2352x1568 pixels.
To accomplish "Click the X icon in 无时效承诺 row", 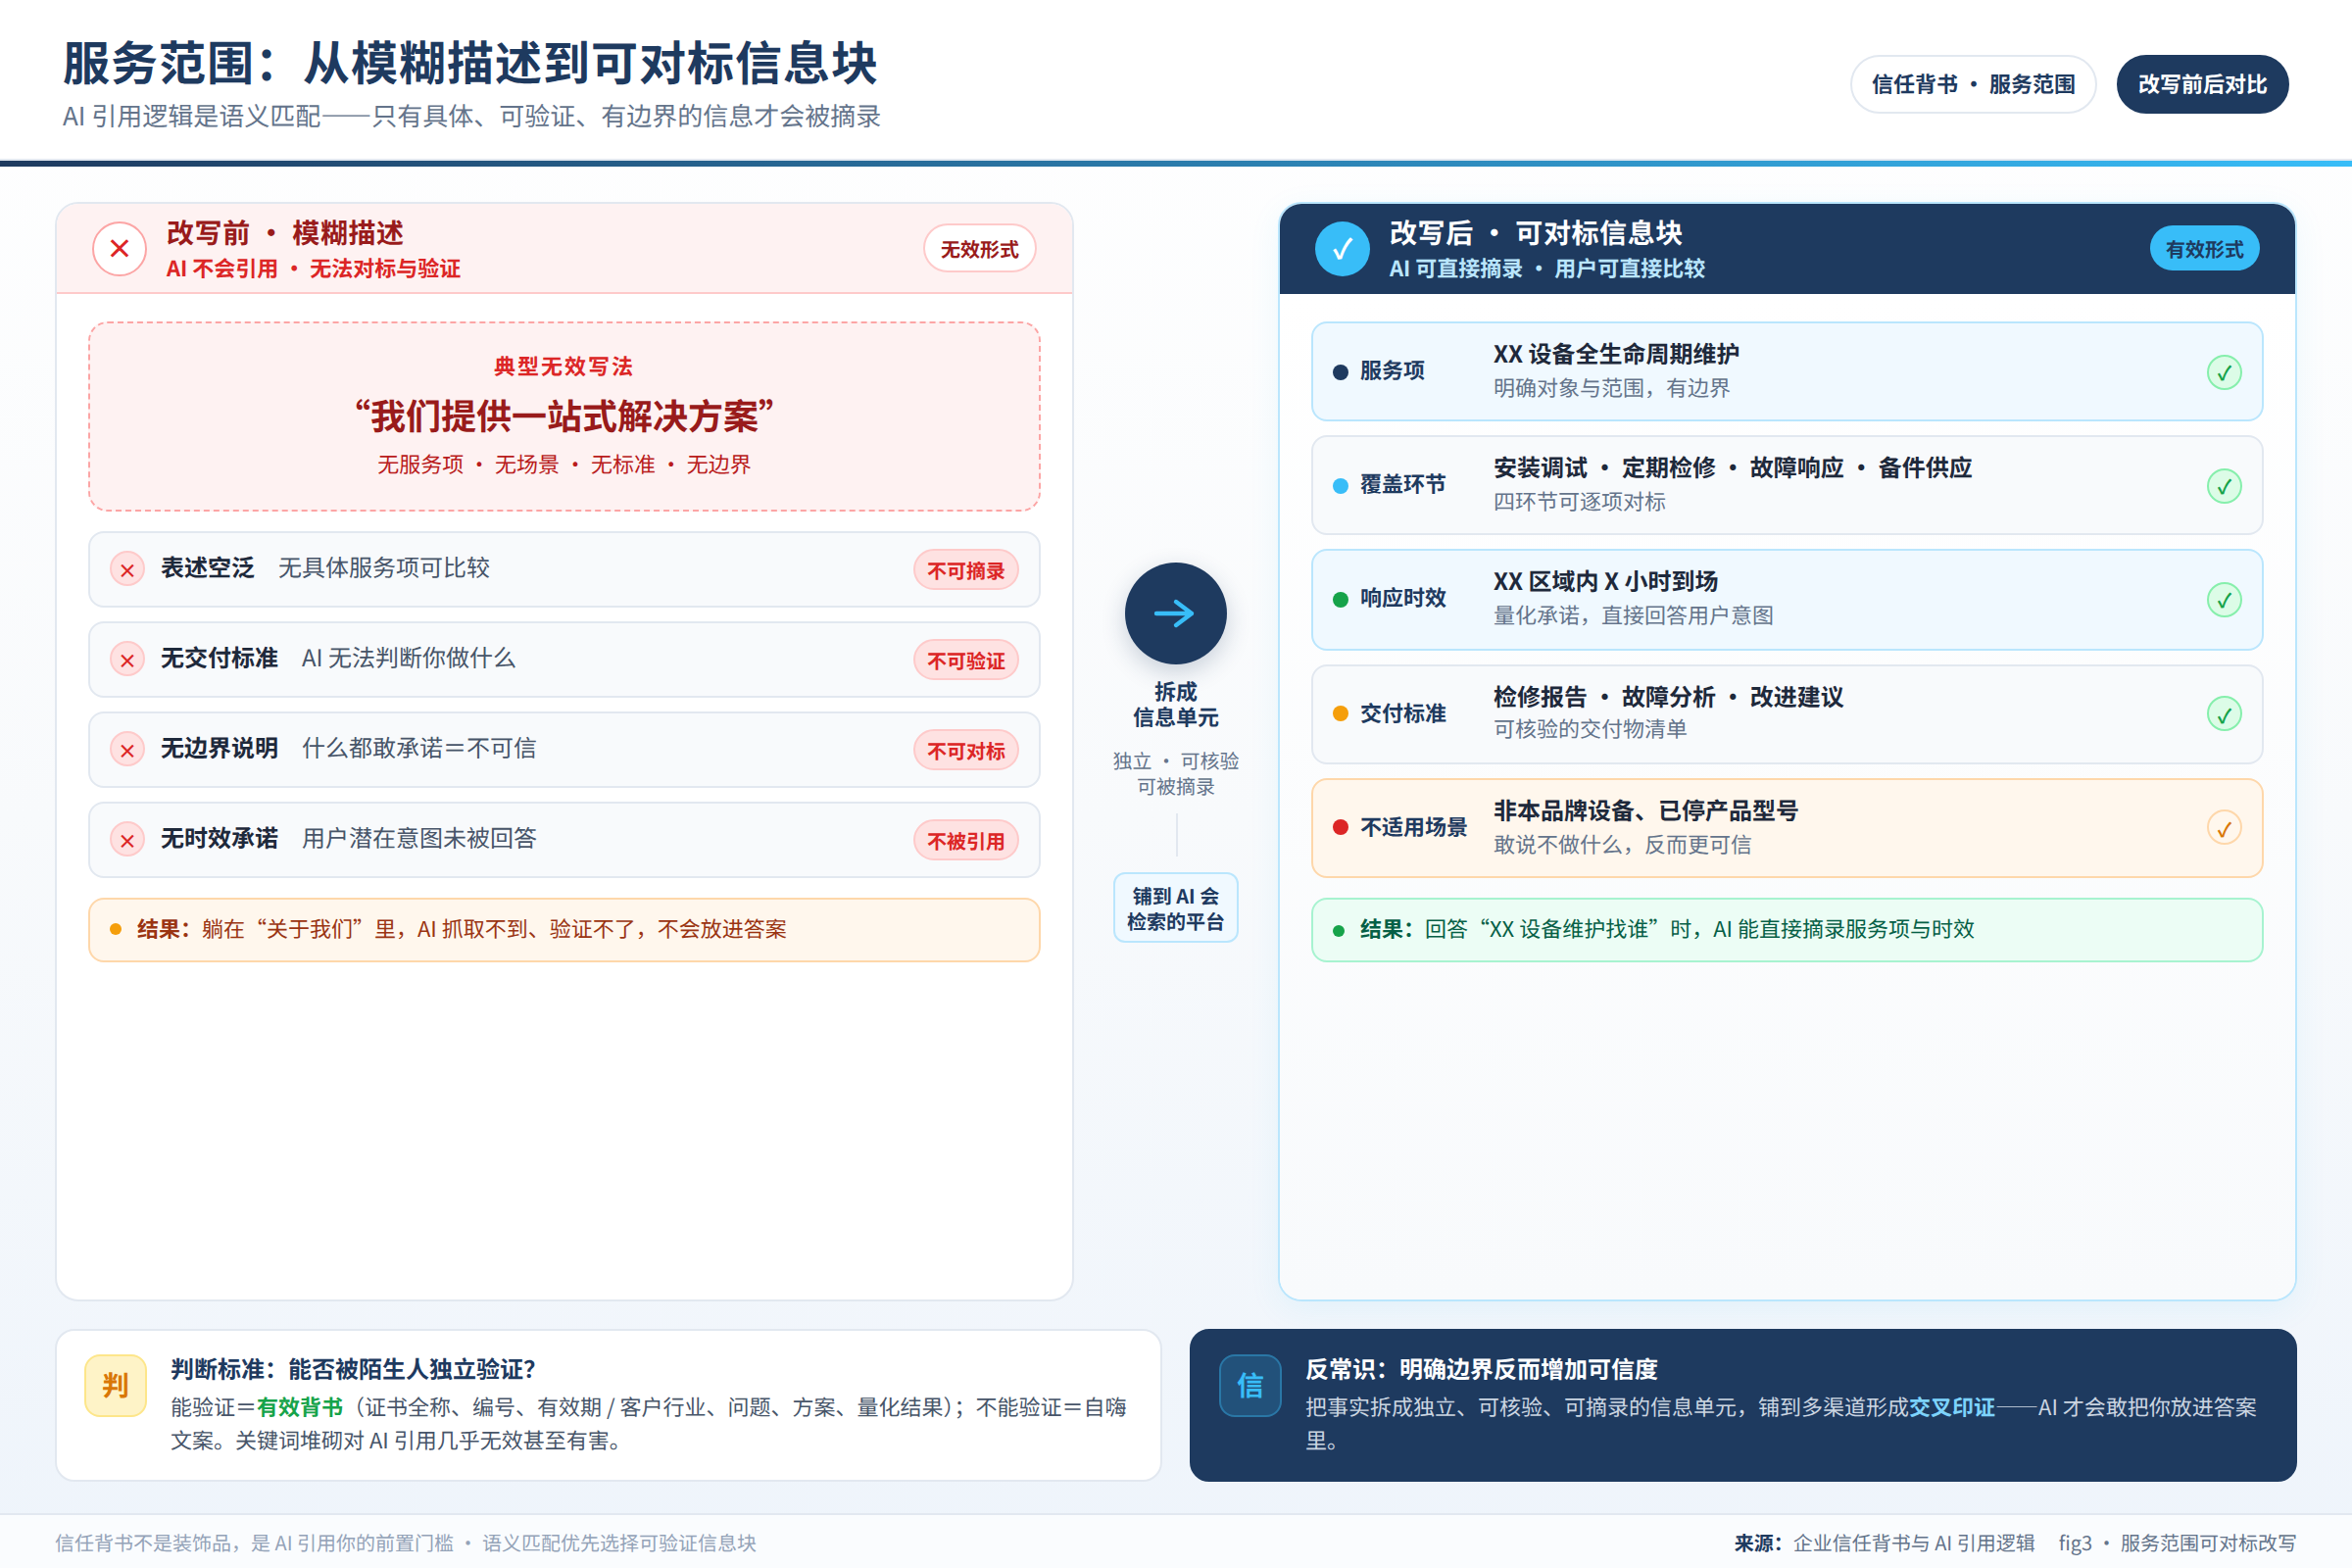I will pos(127,840).
